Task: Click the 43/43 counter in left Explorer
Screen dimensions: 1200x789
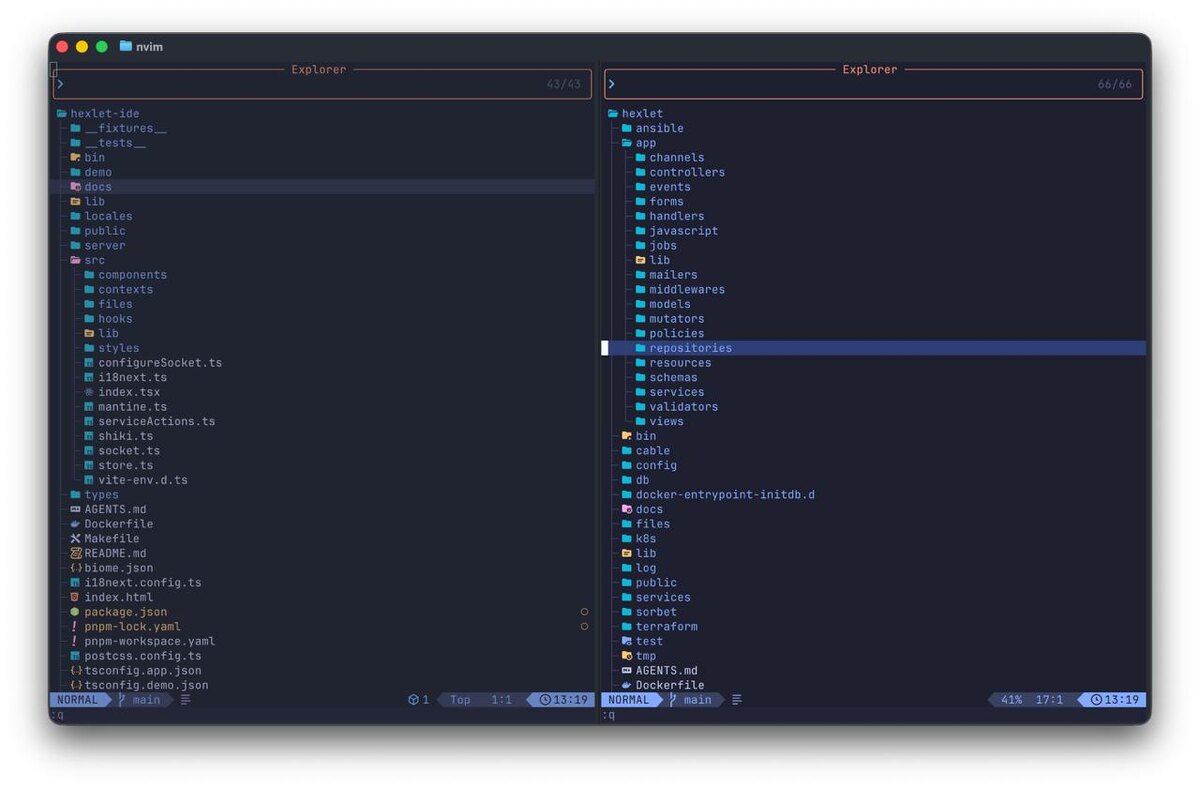Action: [563, 84]
